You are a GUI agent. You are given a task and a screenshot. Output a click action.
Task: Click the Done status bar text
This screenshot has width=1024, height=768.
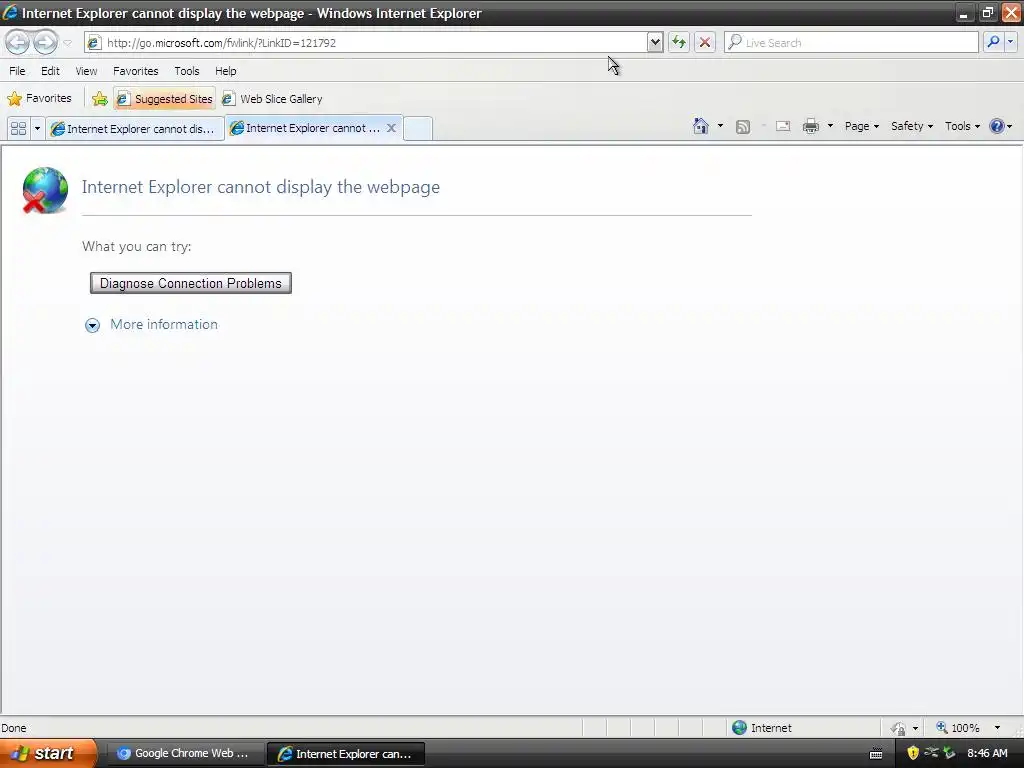(14, 728)
